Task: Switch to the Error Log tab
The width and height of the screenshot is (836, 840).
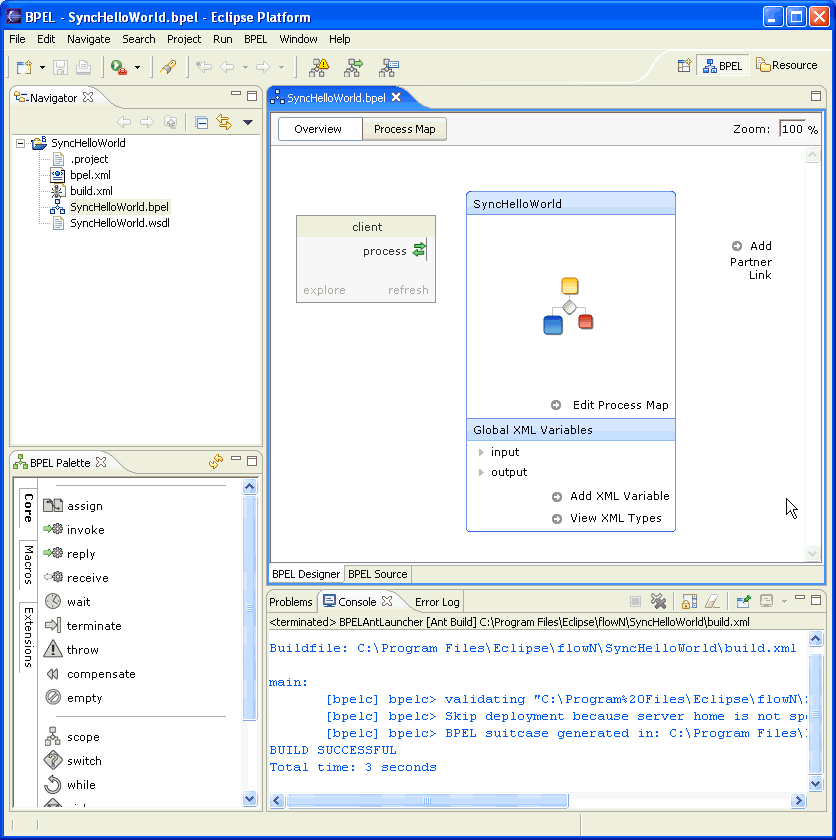Action: pyautogui.click(x=437, y=602)
